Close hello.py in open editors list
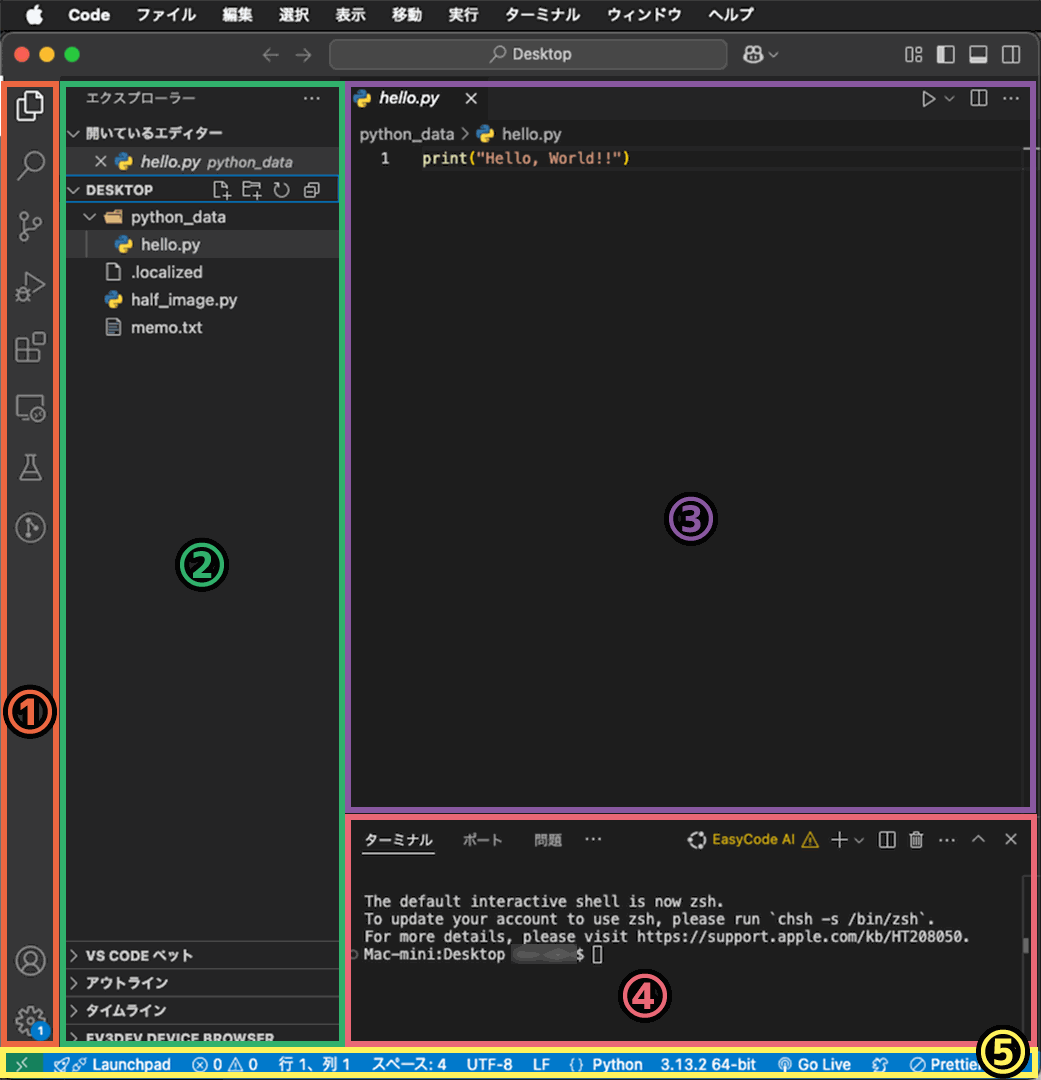This screenshot has height=1080, width=1041. coord(101,162)
